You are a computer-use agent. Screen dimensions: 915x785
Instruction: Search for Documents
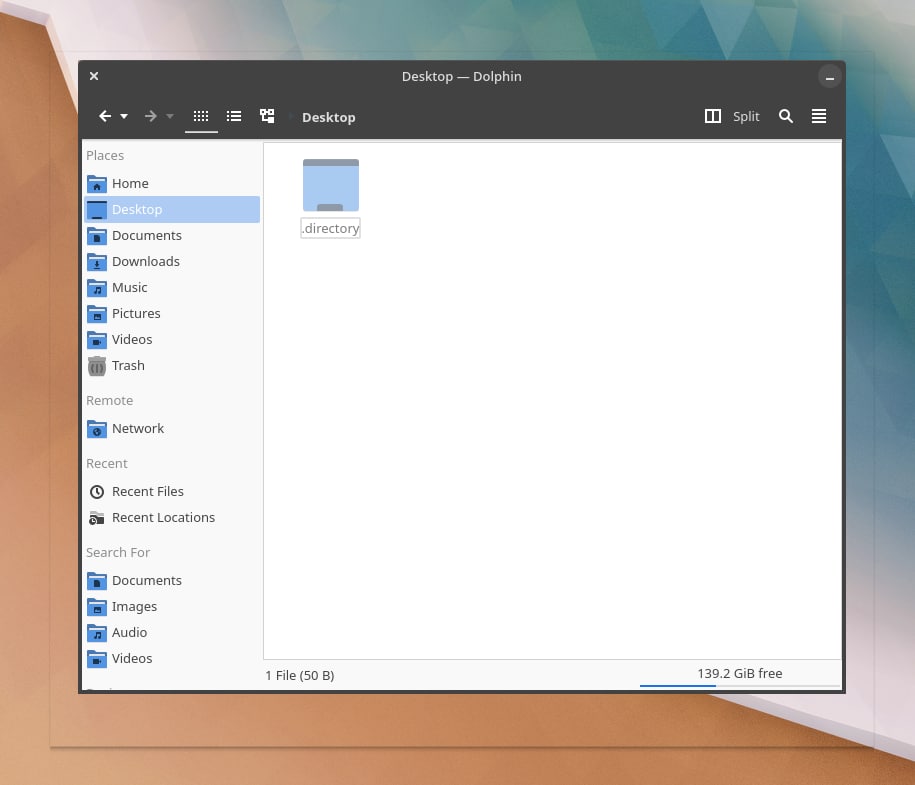pos(172,581)
